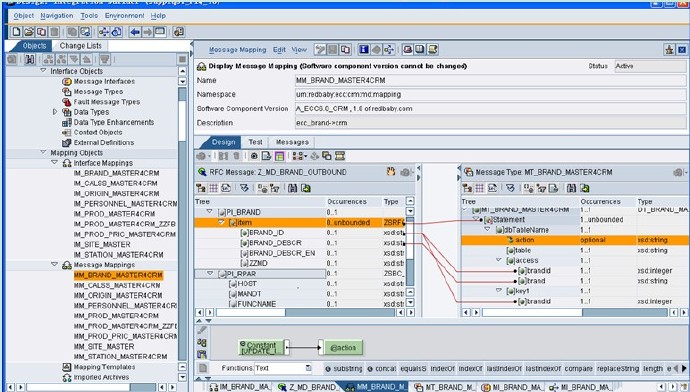690x392 pixels.
Task: Click the tree view icon under Message Type
Action: tap(467, 188)
